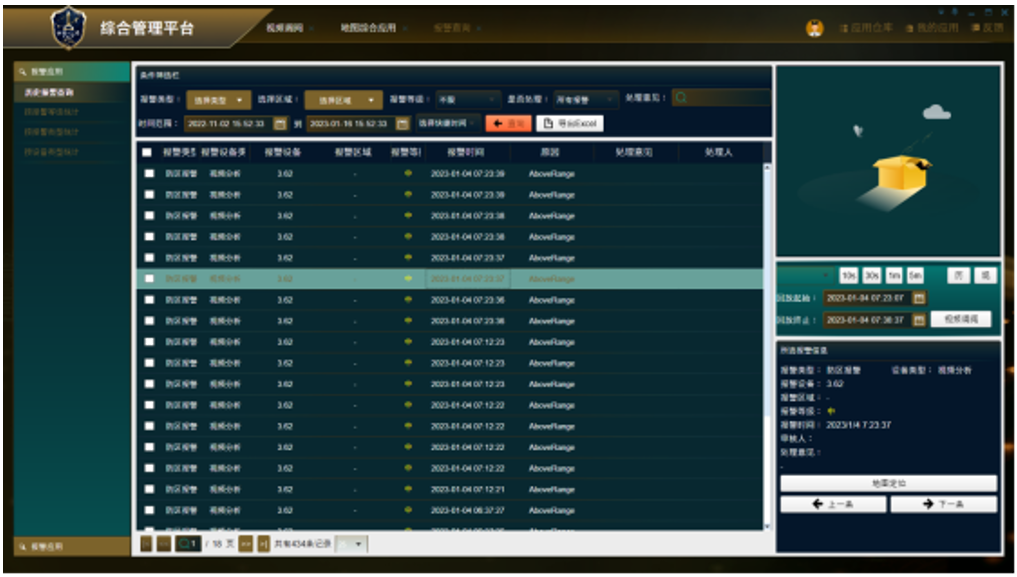
Task: Open the alarm type dropdown
Action: pyautogui.click(x=217, y=100)
